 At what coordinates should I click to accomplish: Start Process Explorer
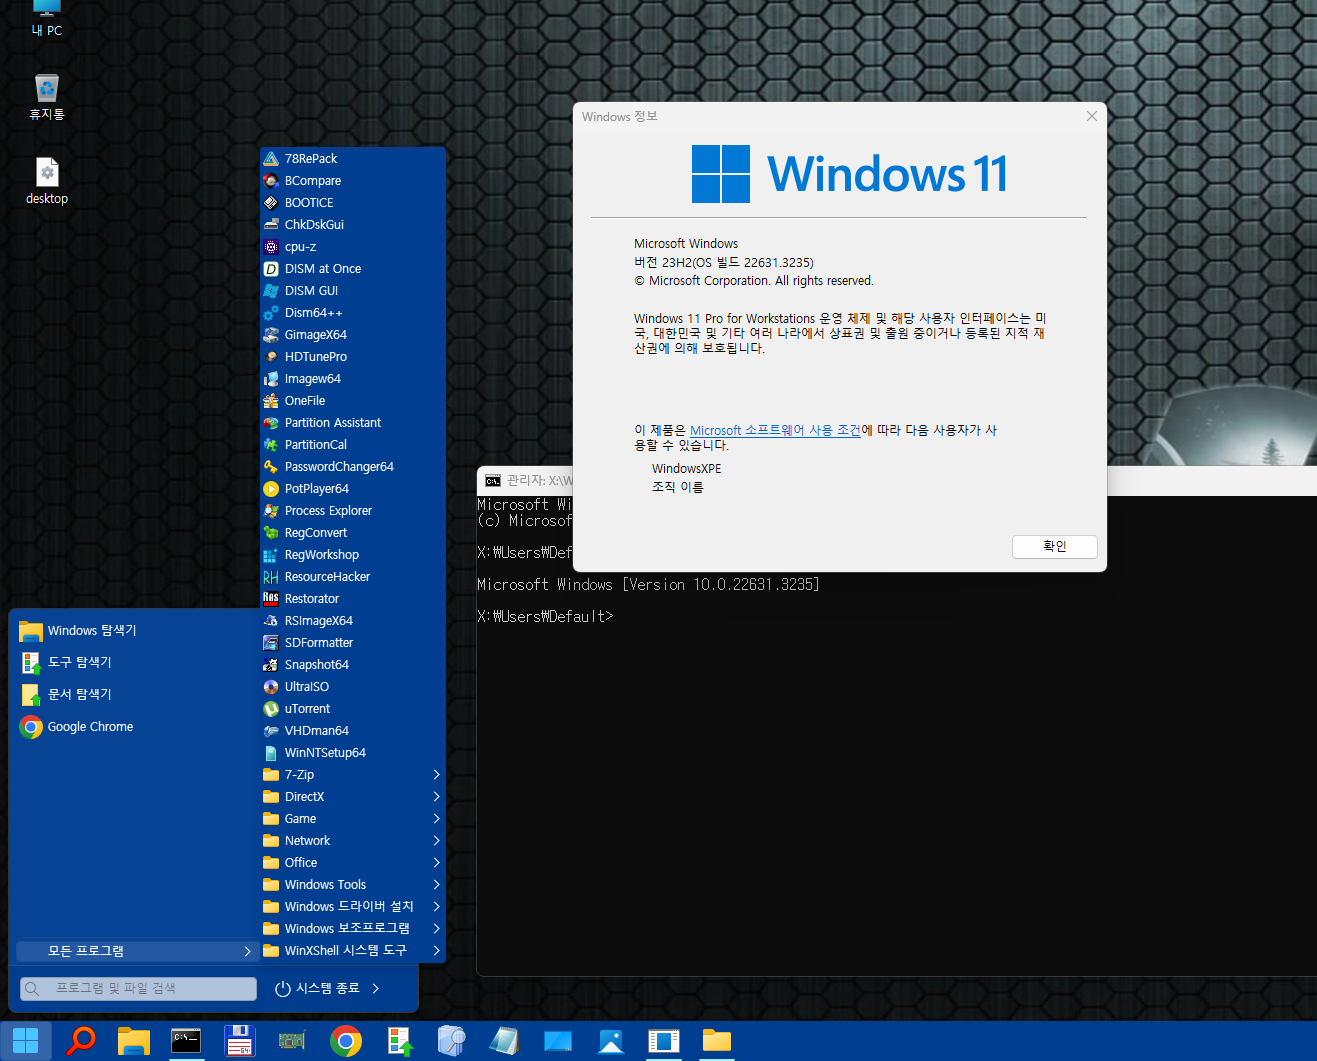[x=352, y=510]
